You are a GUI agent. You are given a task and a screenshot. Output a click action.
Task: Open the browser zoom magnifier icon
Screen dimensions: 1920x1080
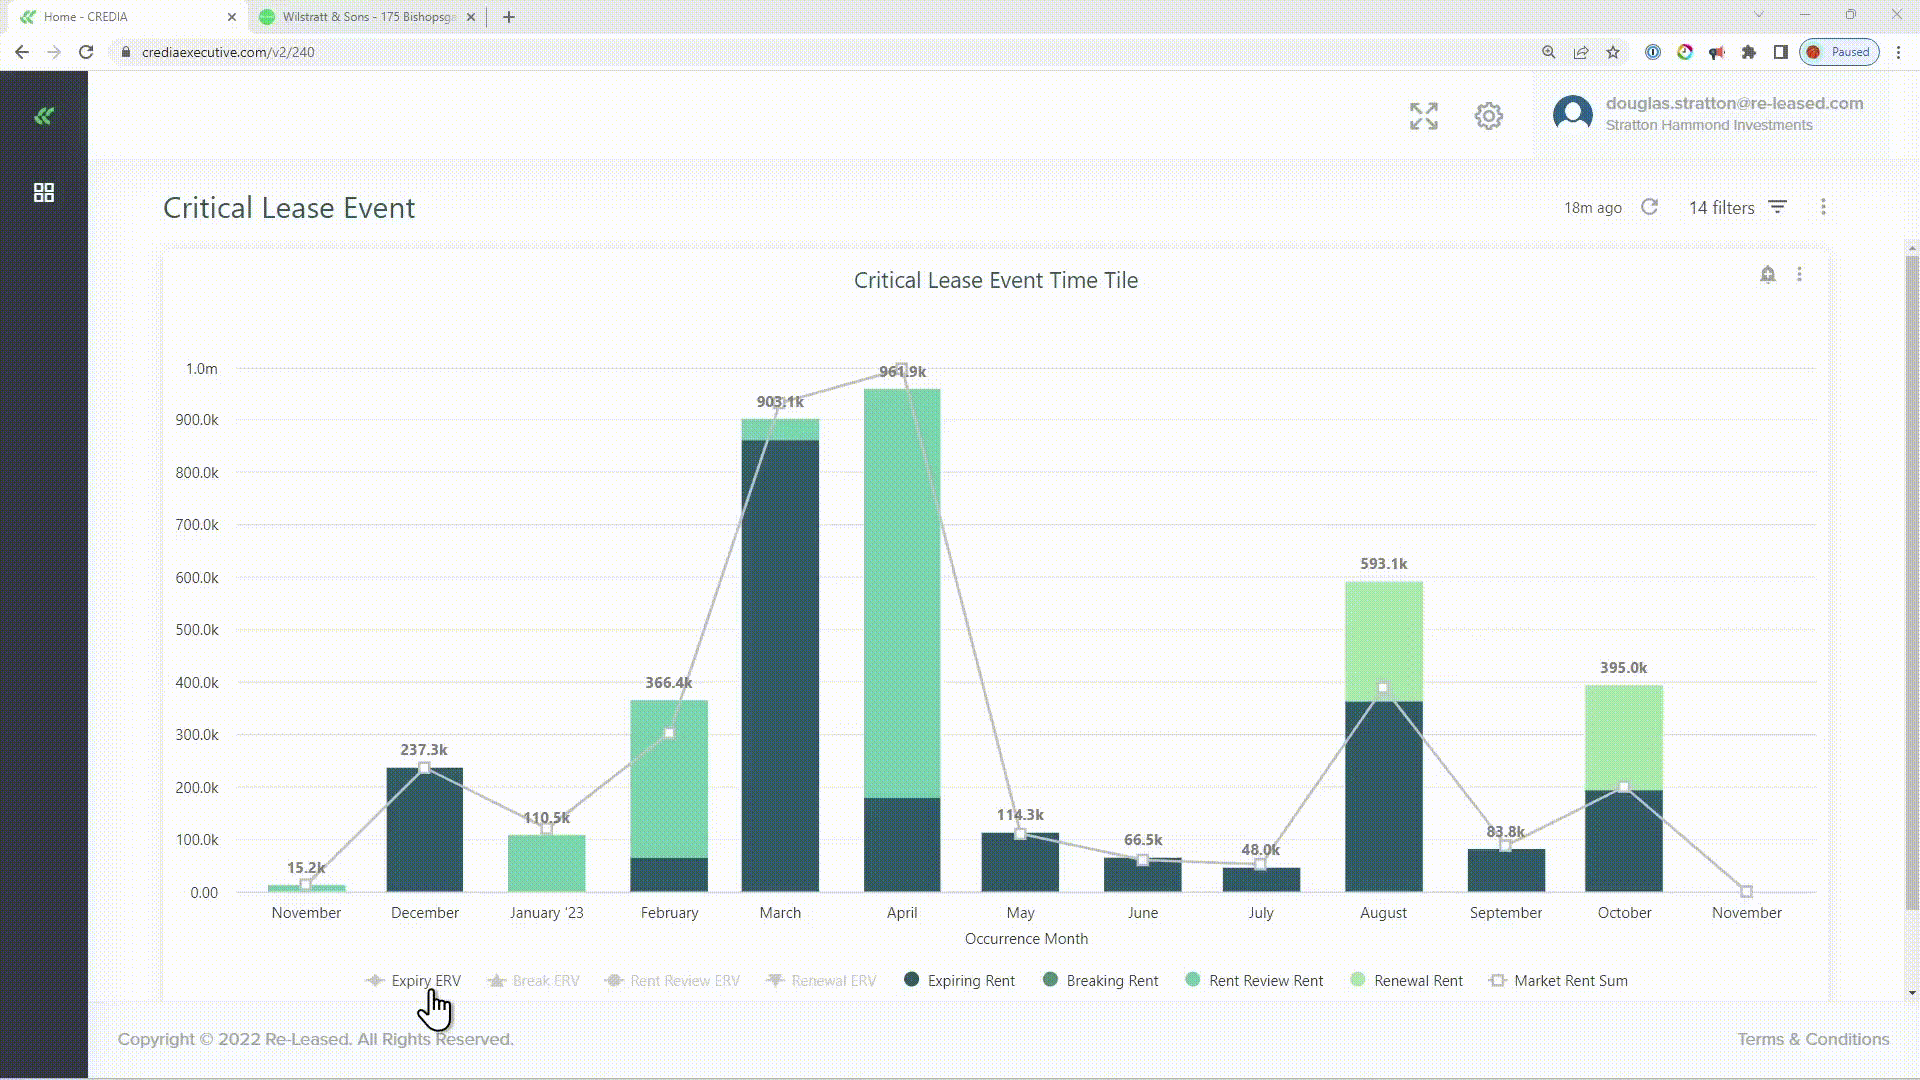1548,52
